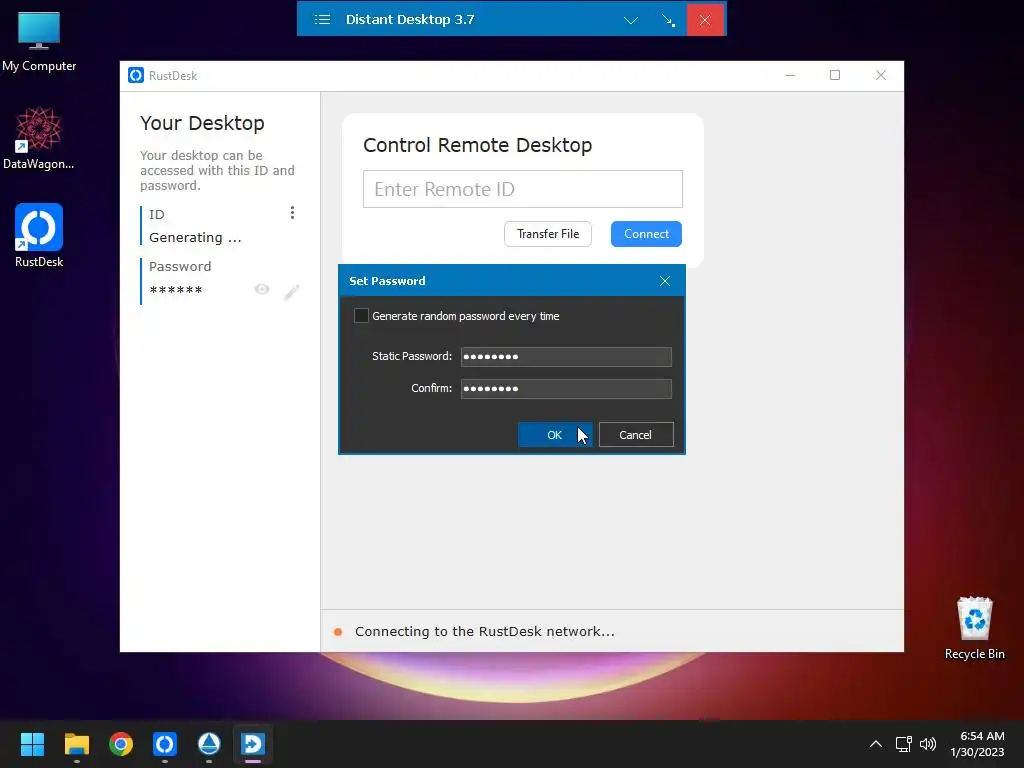Close the Distant Desktop toolbar
This screenshot has height=768, width=1024.
705,20
